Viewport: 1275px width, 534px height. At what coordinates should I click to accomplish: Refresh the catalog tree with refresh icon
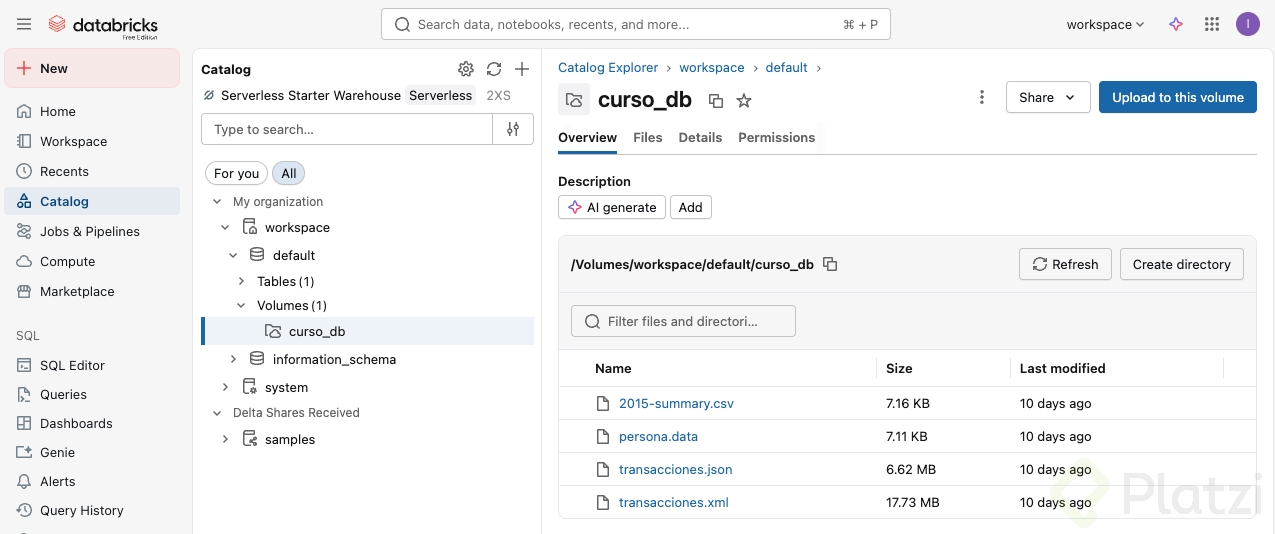point(494,69)
